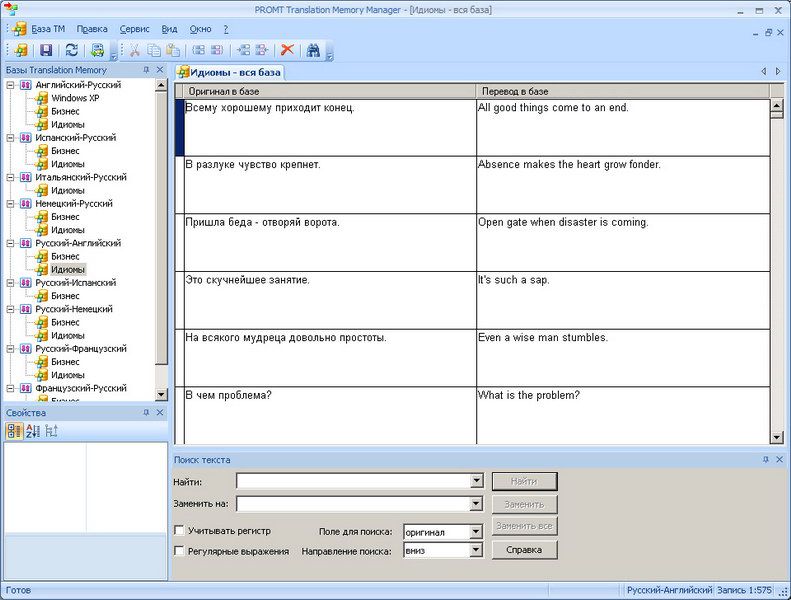Click the Справка button
The width and height of the screenshot is (791, 600).
pyautogui.click(x=524, y=550)
